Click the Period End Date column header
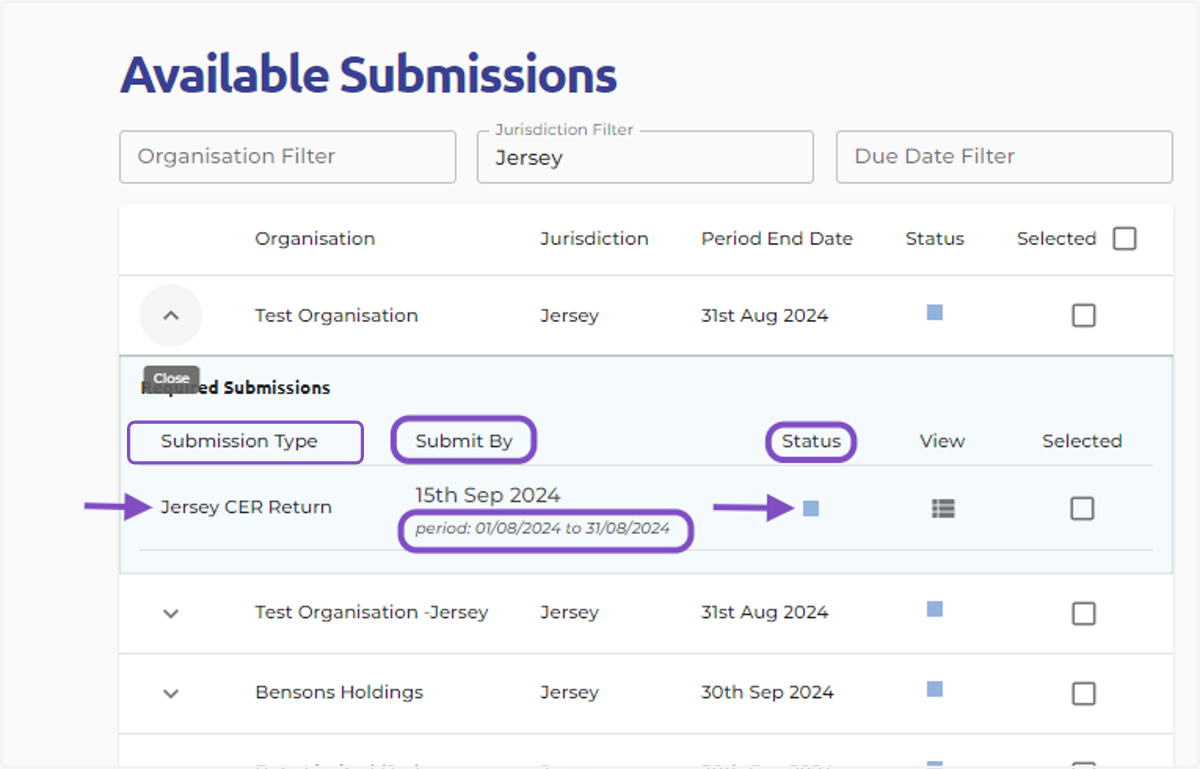Image resolution: width=1200 pixels, height=769 pixels. point(777,239)
